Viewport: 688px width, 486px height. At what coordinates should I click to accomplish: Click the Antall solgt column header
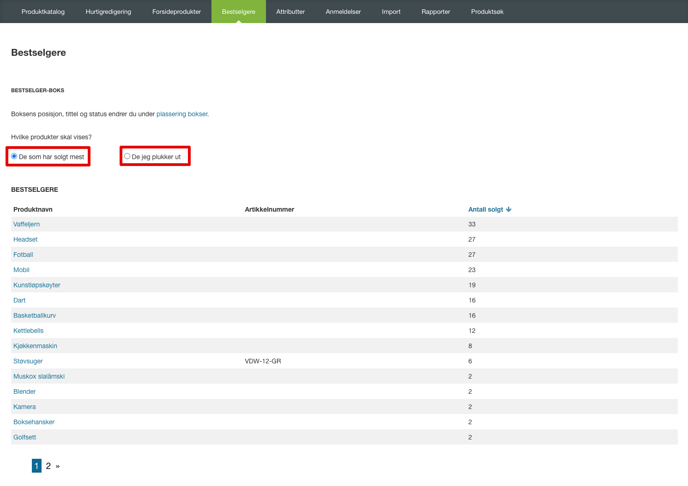tap(486, 209)
